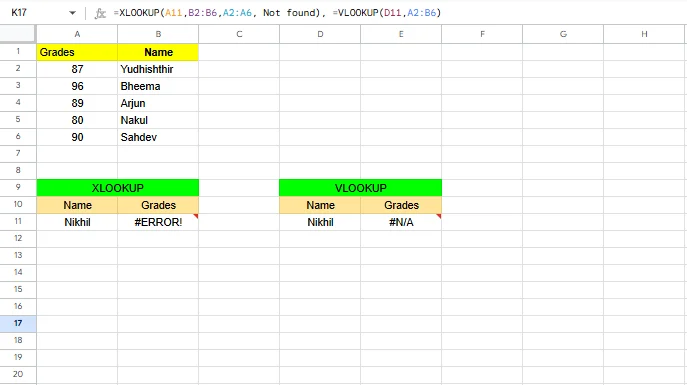Image resolution: width=687 pixels, height=385 pixels.
Task: Select column D header
Action: point(320,34)
